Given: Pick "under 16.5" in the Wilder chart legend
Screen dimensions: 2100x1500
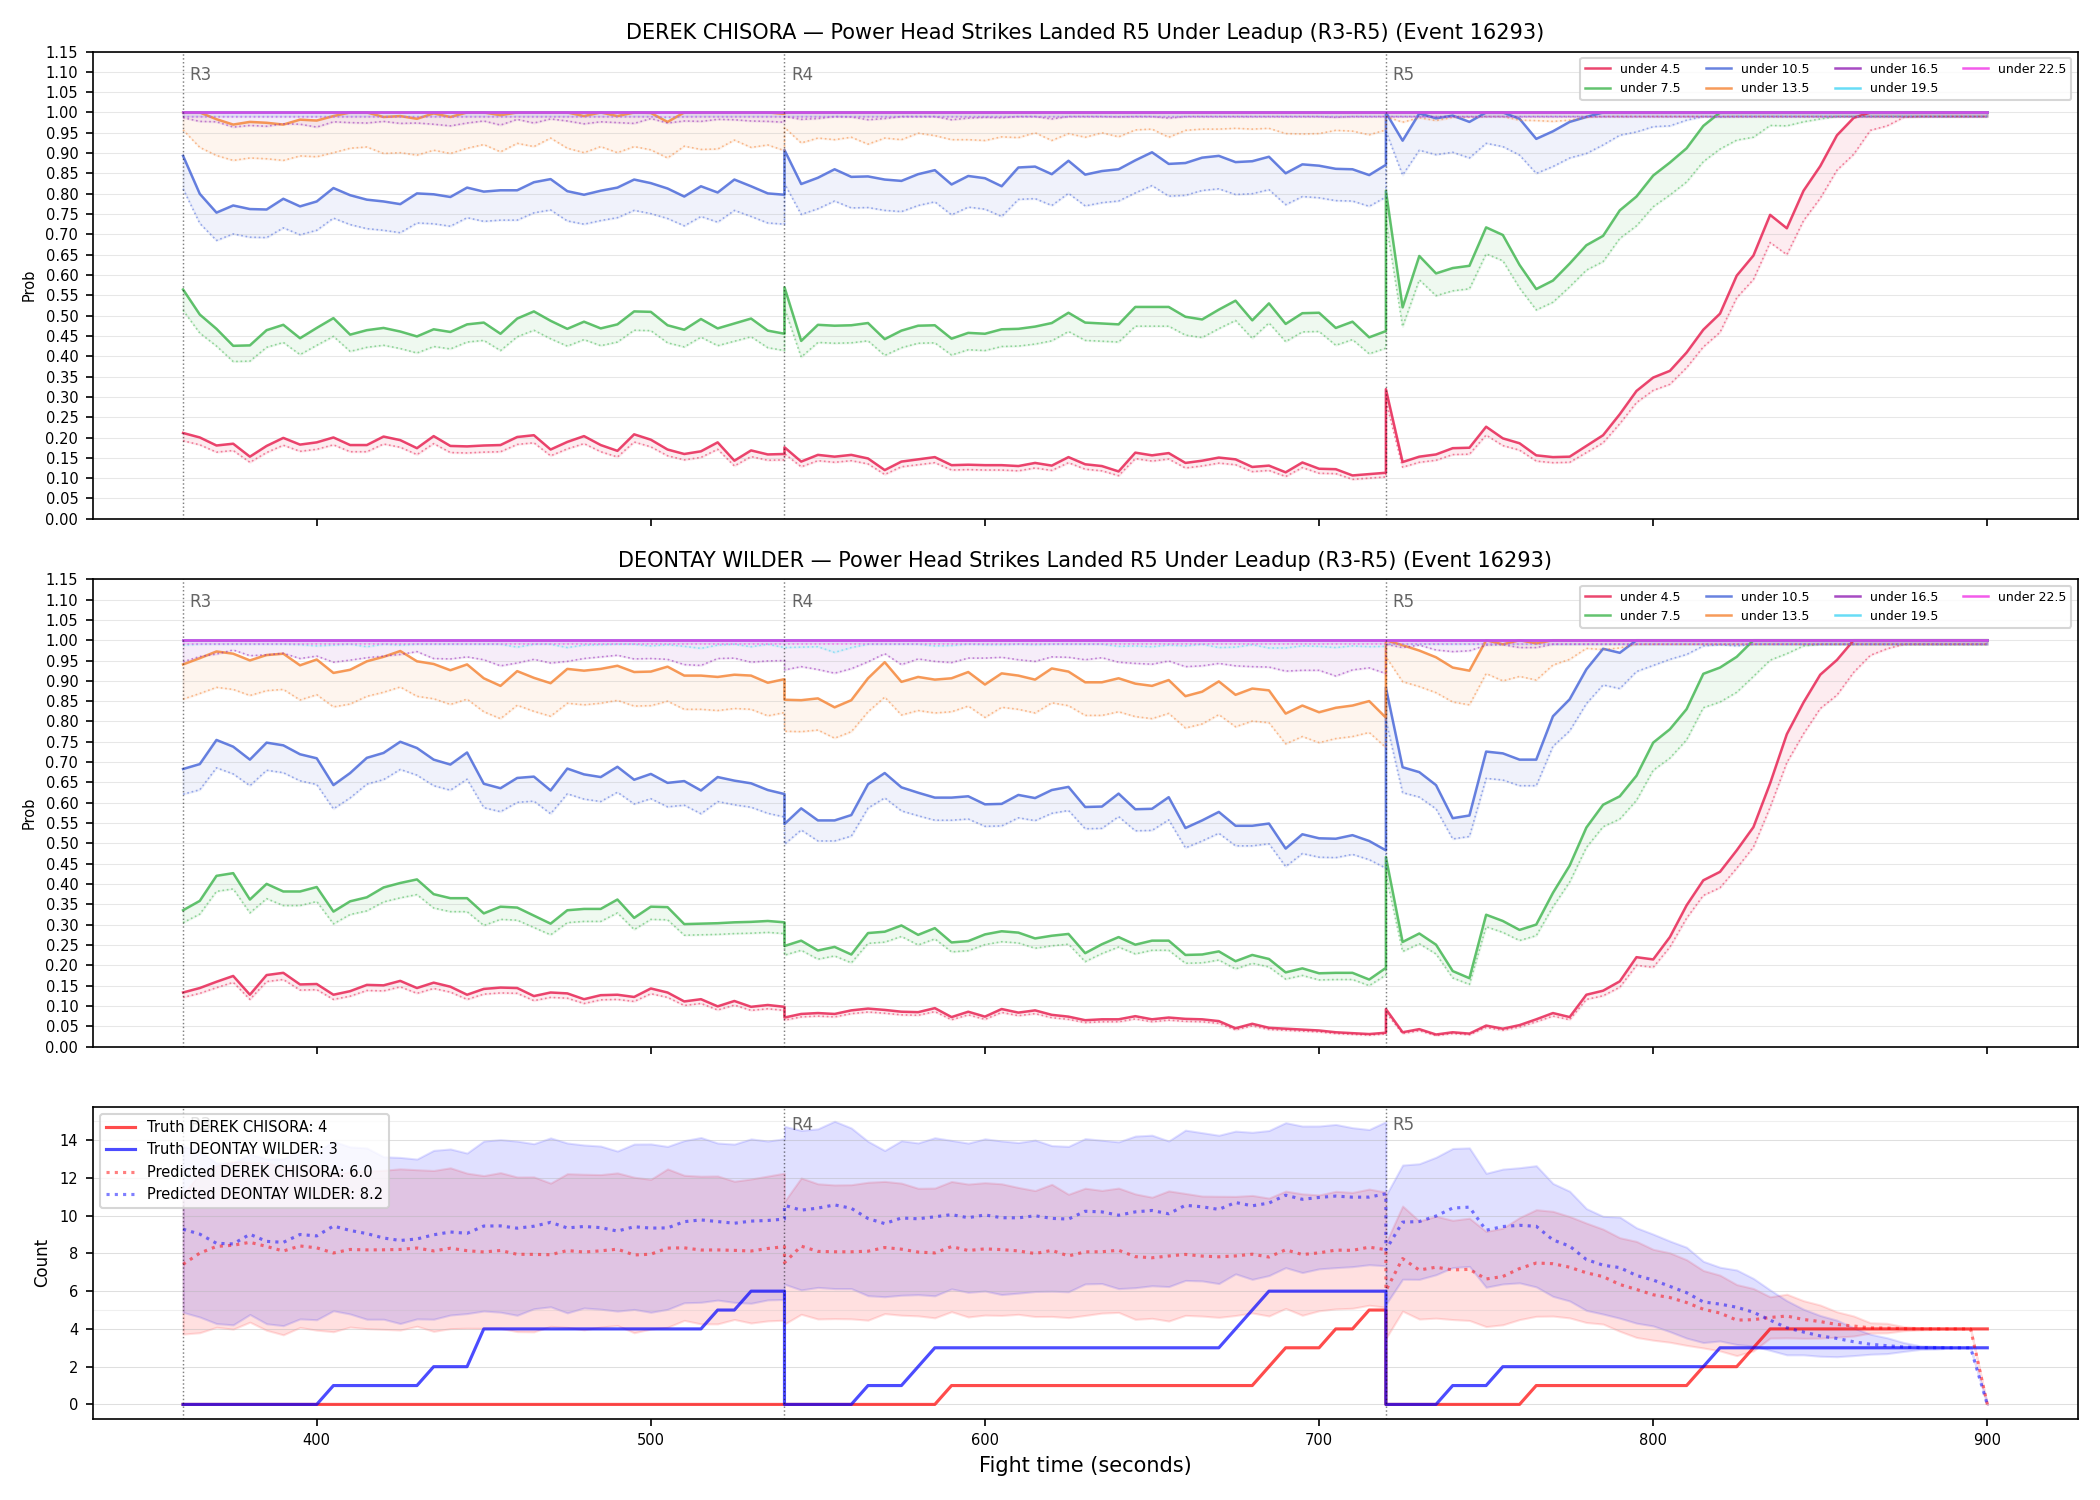Looking at the screenshot, I should click(x=1886, y=597).
